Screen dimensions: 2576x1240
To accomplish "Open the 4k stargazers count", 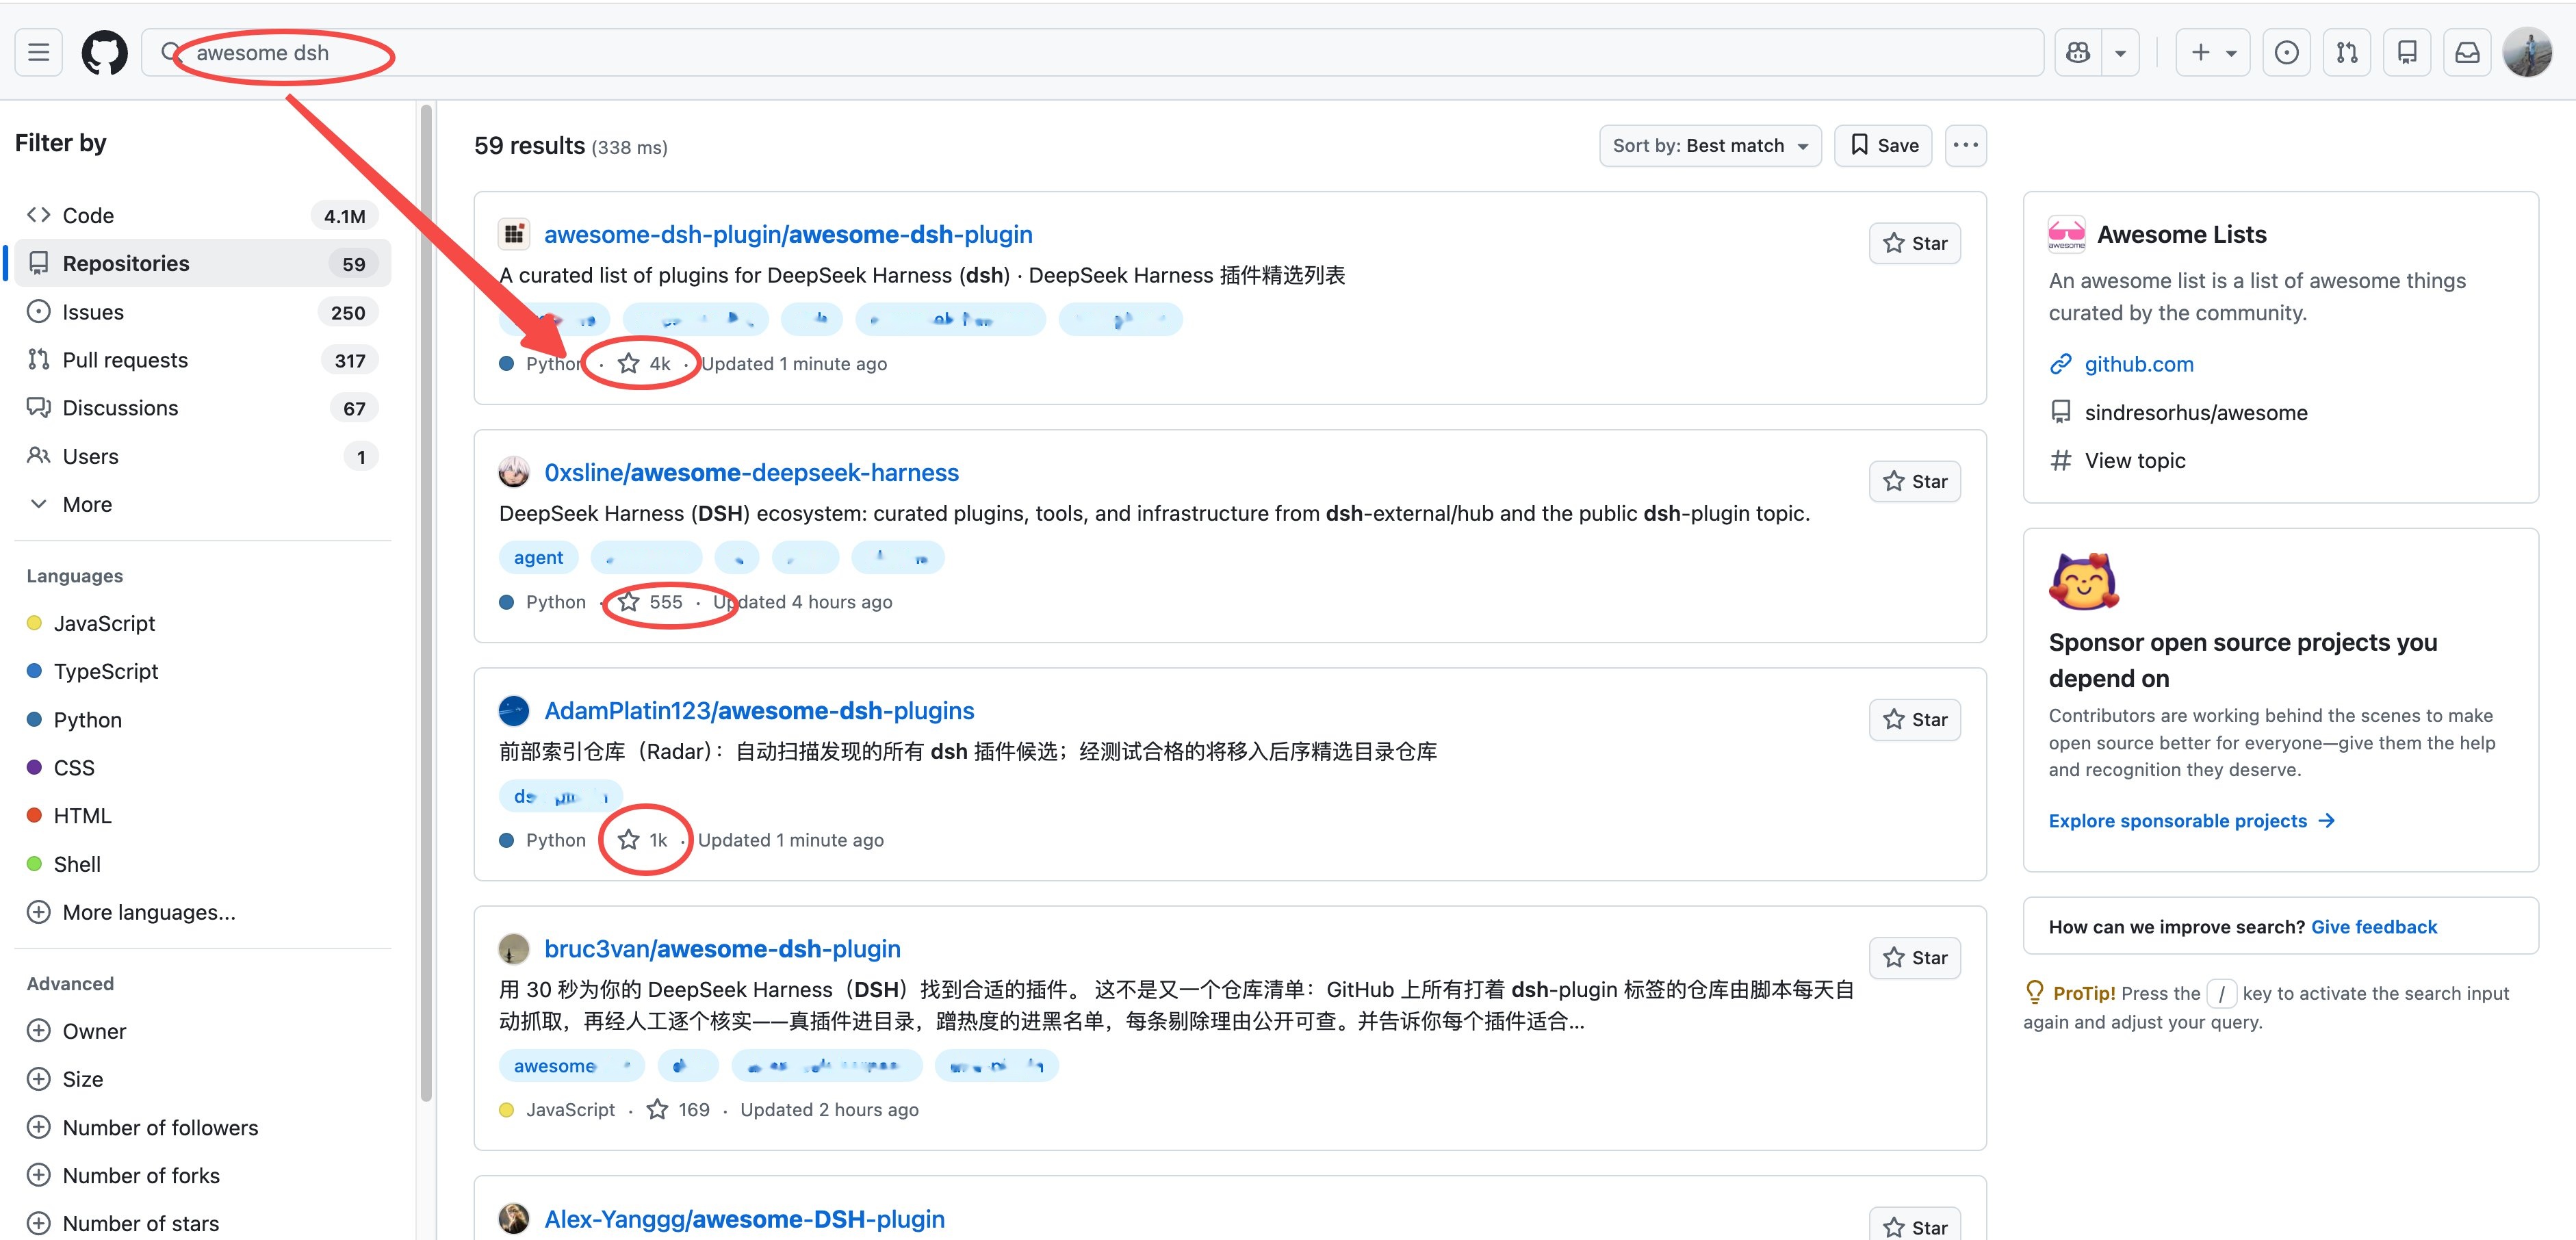I will click(x=644, y=363).
